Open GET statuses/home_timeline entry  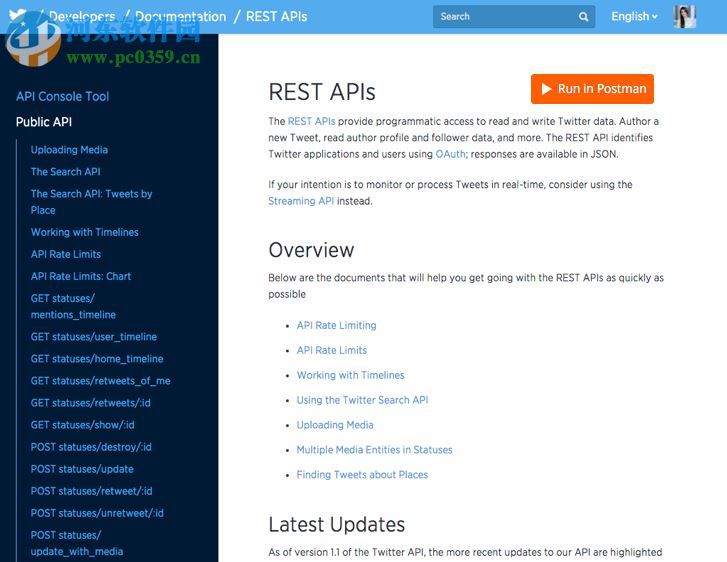point(97,359)
